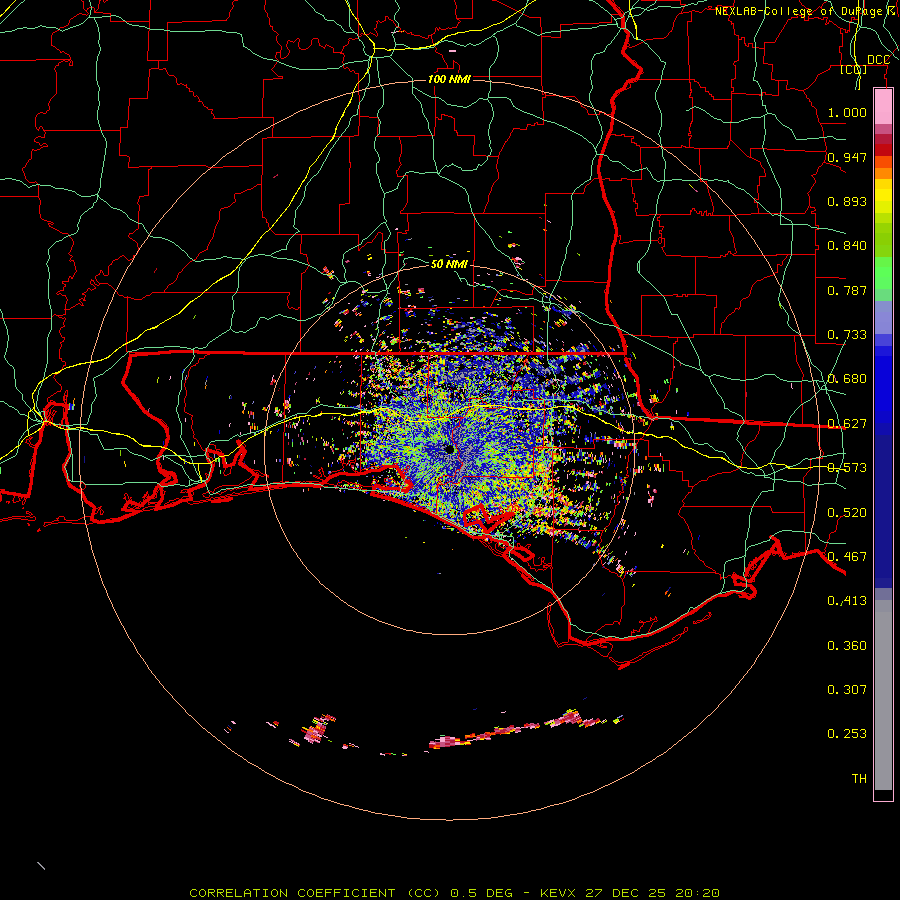900x900 pixels.
Task: Click the 0.467 color scale label
Action: click(847, 556)
